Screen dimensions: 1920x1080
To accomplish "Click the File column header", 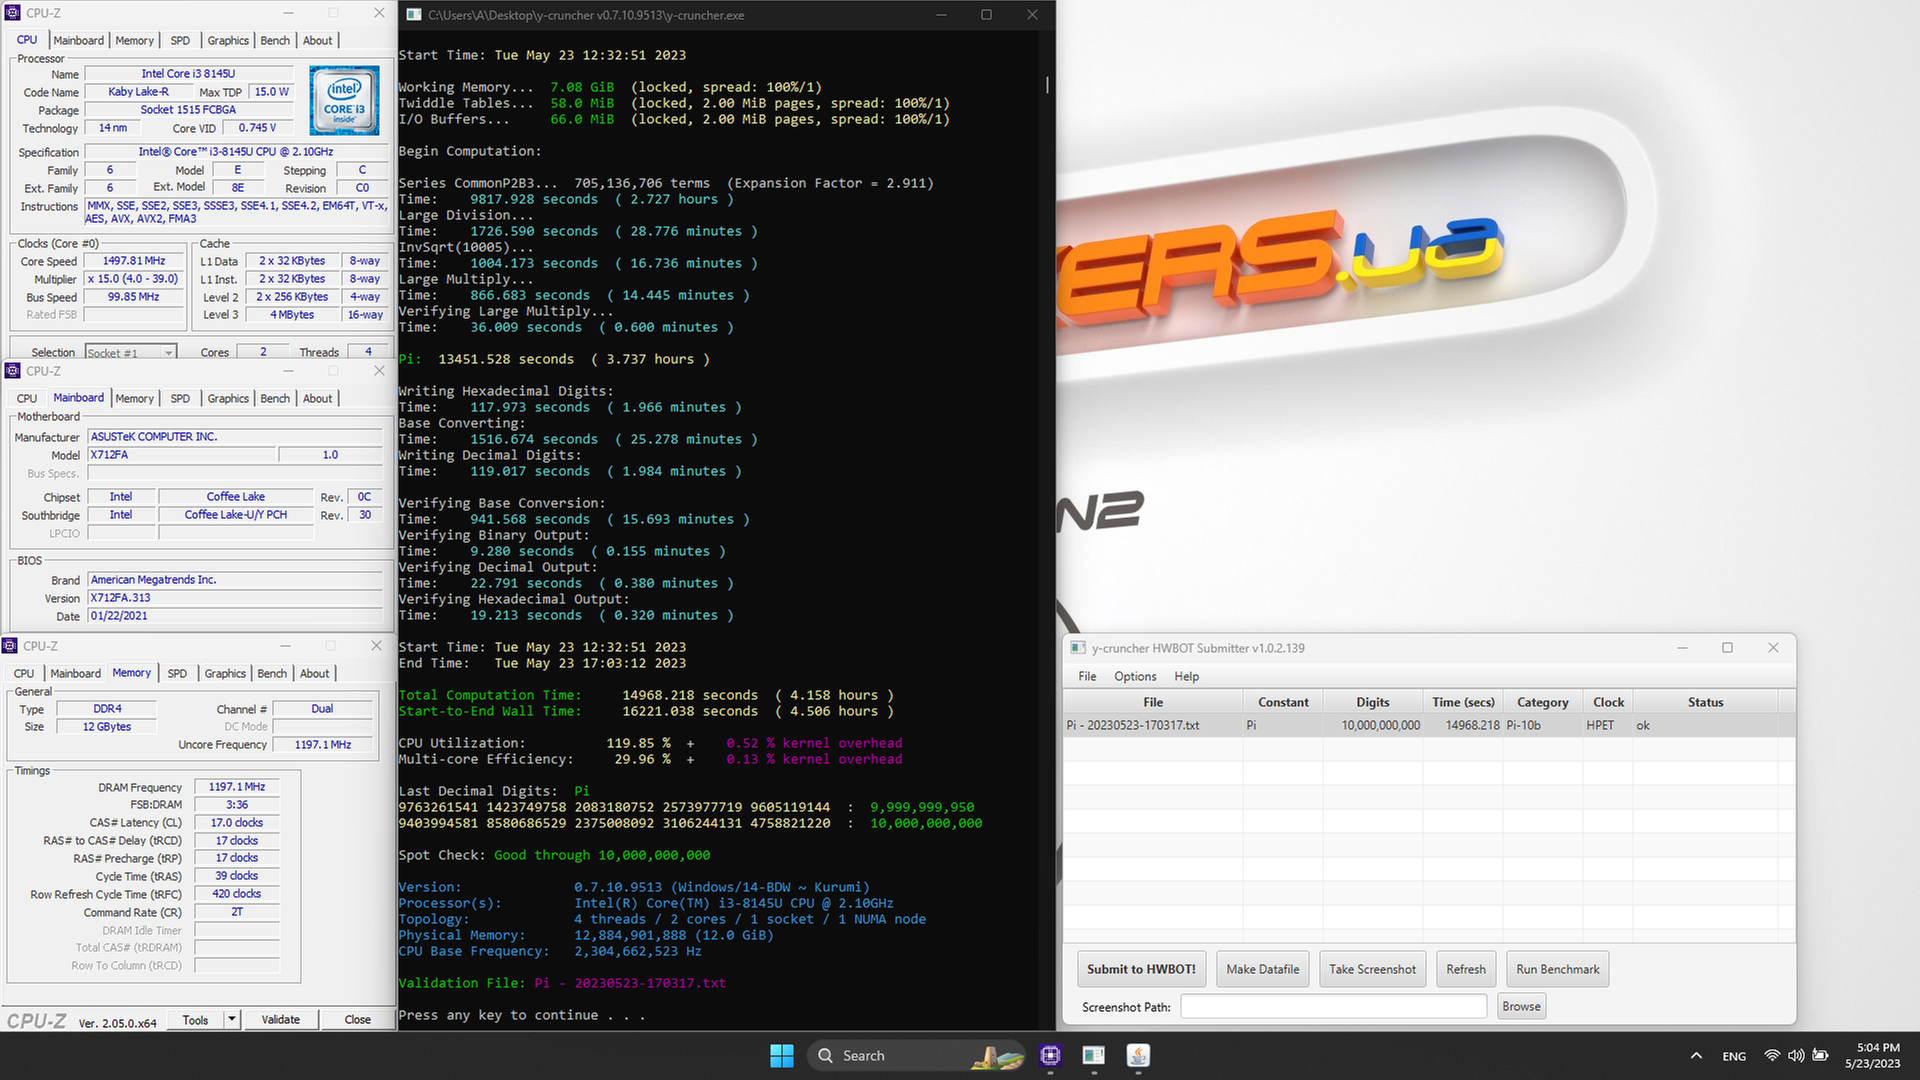I will (x=1153, y=702).
